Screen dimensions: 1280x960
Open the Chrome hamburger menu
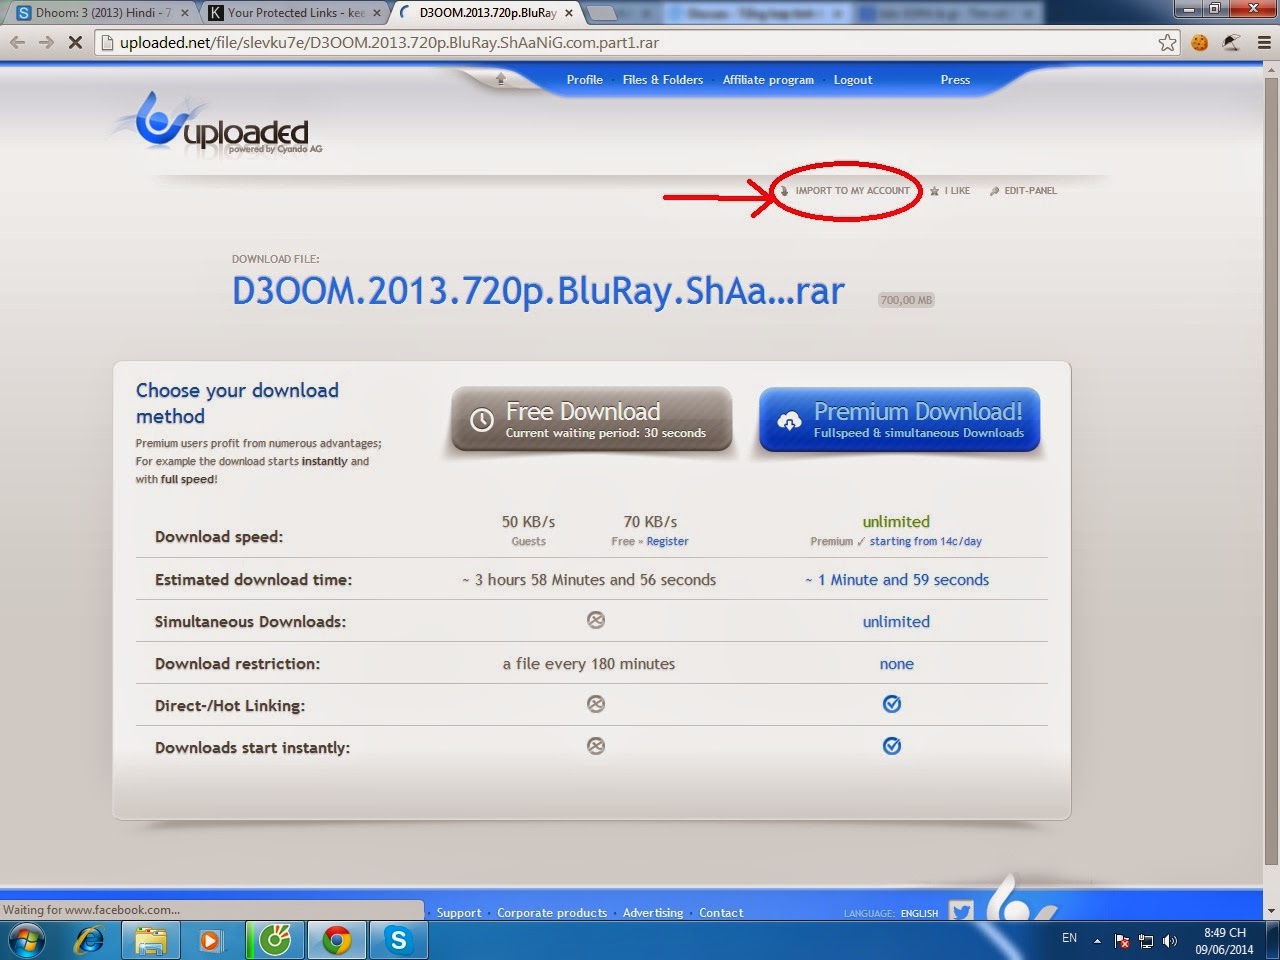(x=1264, y=42)
